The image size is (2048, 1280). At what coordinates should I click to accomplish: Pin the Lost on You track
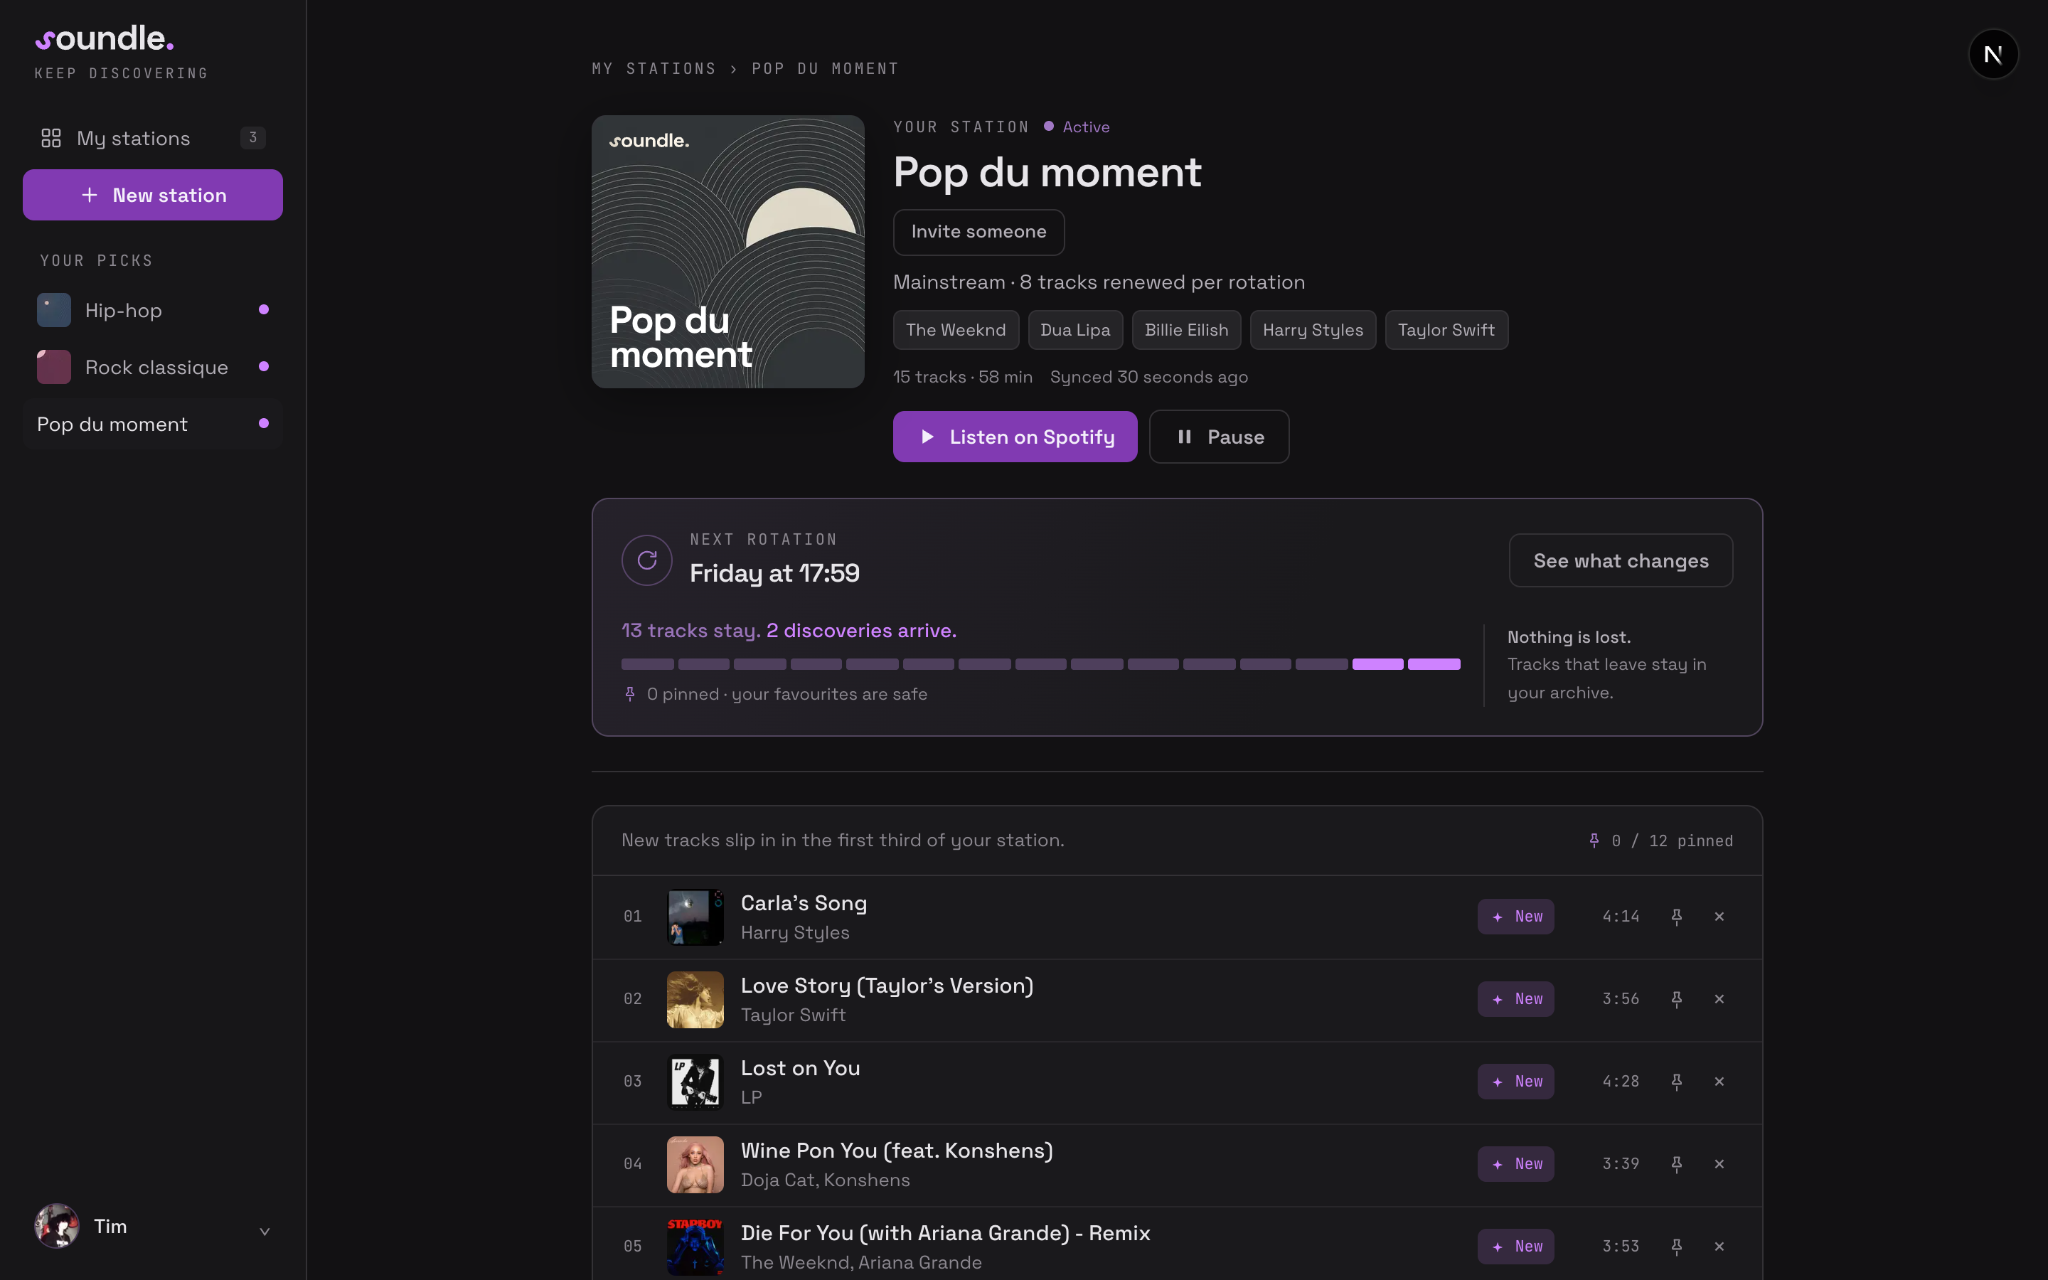coord(1677,1082)
